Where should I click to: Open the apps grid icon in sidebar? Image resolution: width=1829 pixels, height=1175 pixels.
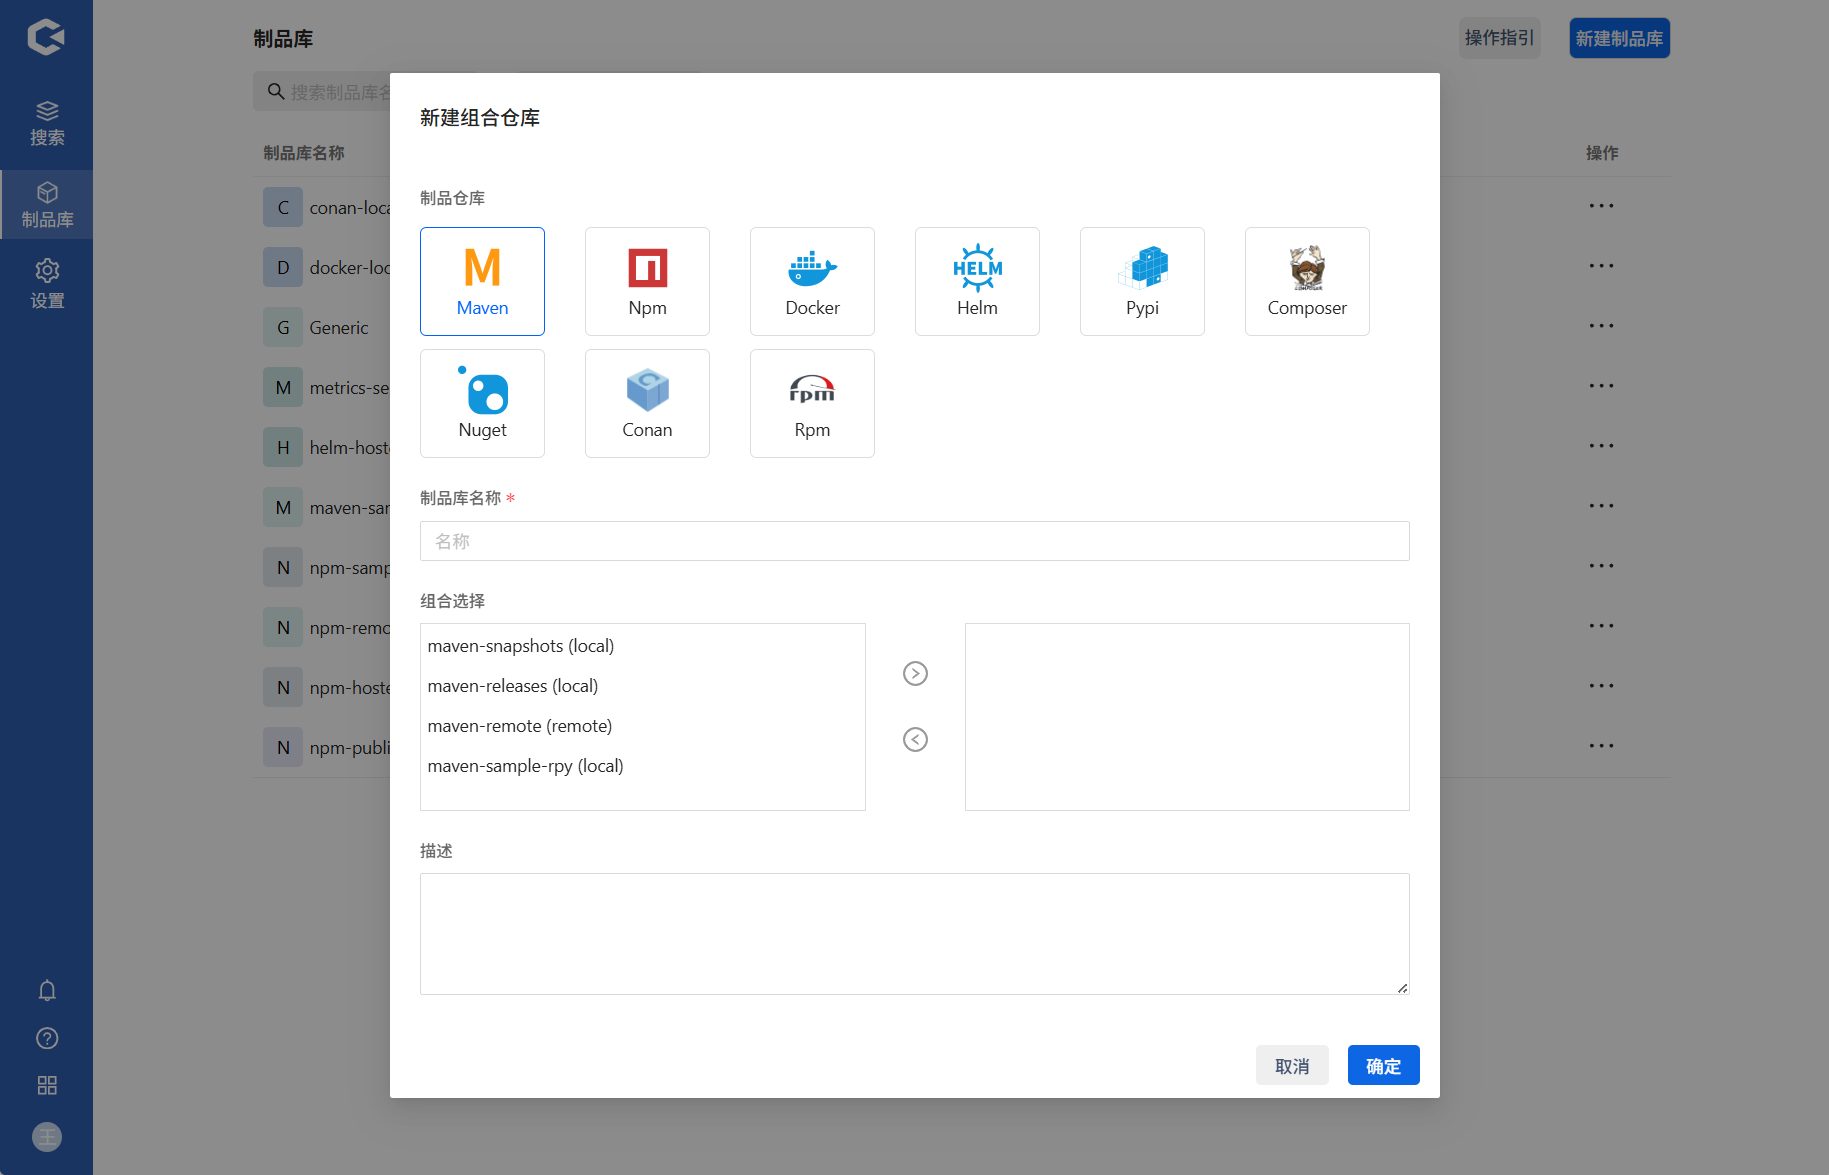click(x=47, y=1085)
